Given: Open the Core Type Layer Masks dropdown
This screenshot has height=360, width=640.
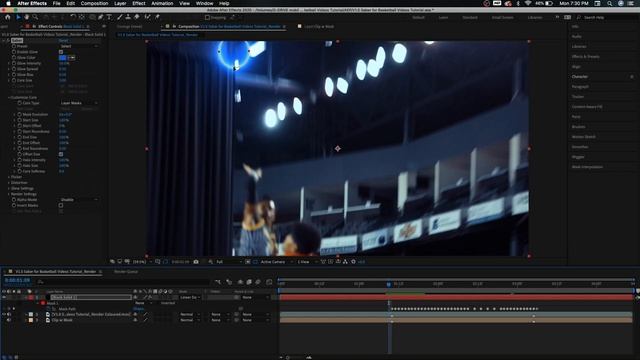Looking at the screenshot, I should tap(79, 103).
